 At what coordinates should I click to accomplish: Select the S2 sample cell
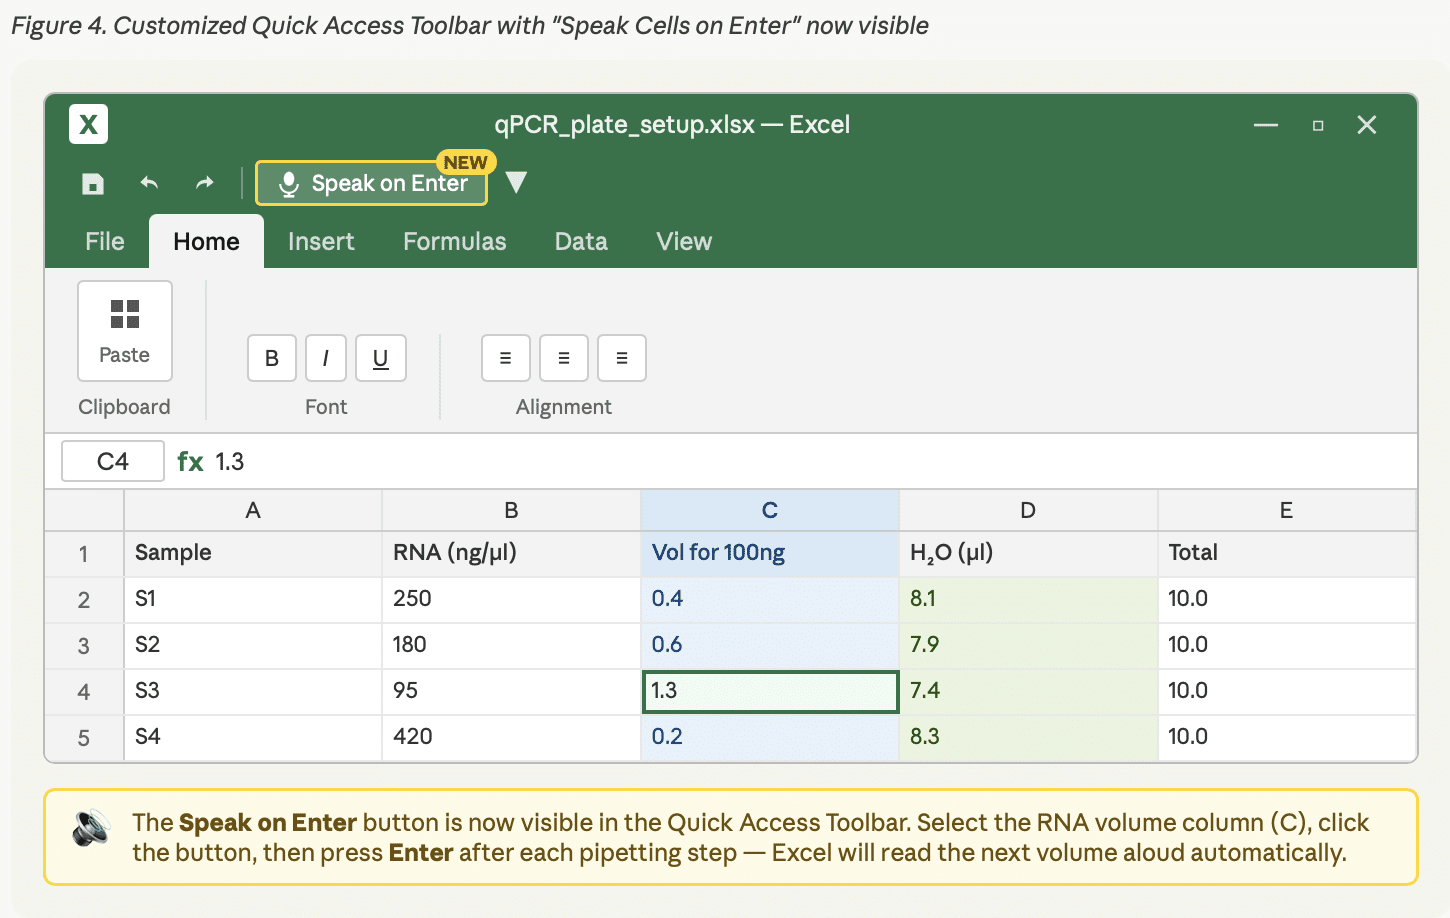pyautogui.click(x=253, y=645)
